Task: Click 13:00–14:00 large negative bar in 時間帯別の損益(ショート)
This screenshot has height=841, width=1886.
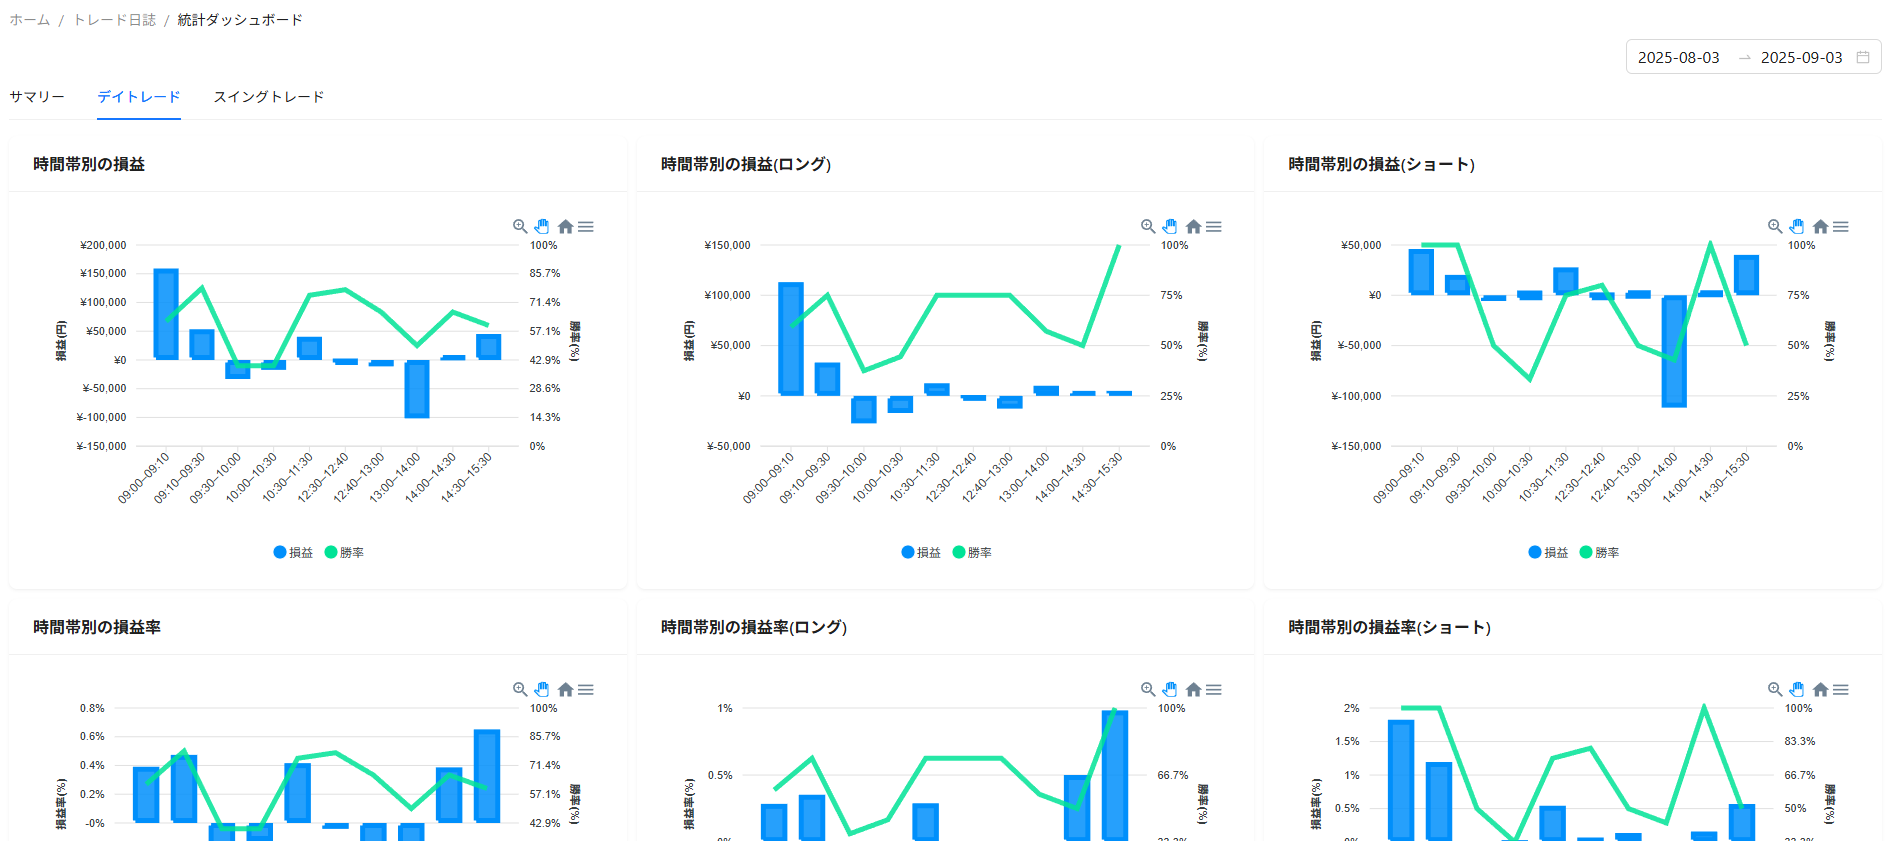Action: [1674, 351]
